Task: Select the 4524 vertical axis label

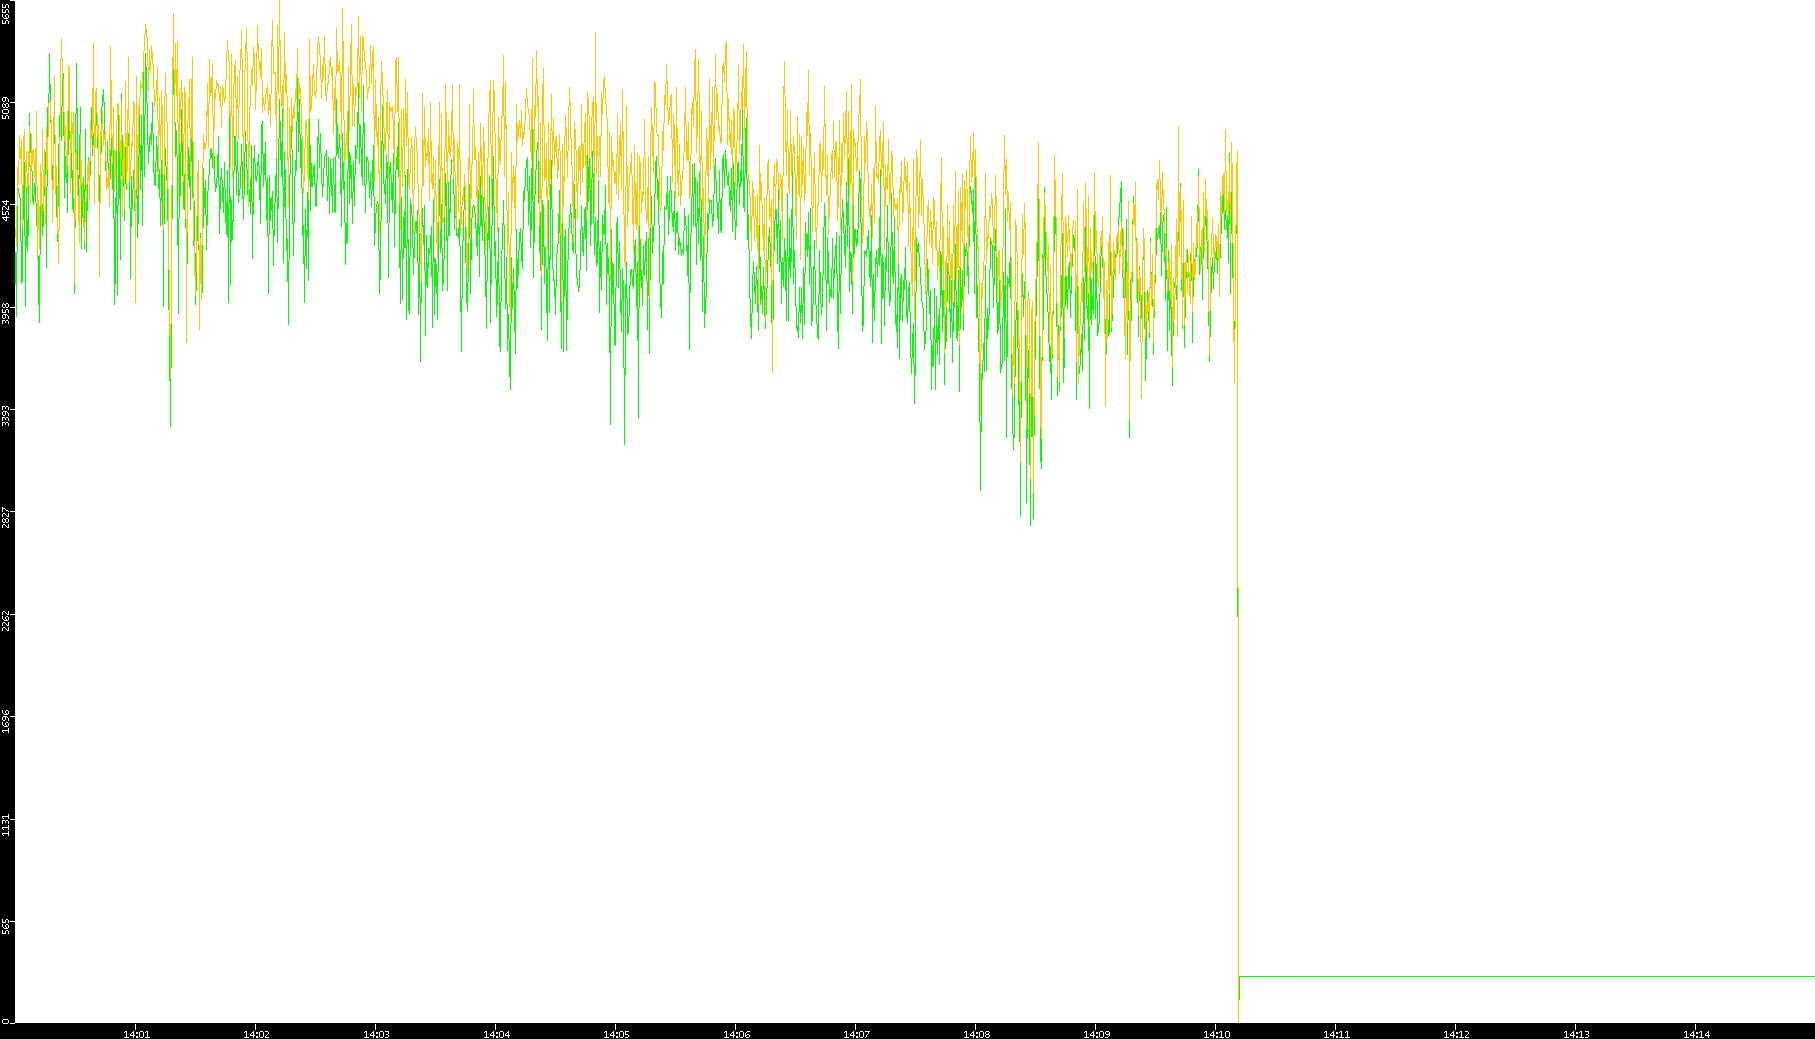Action: click(x=6, y=210)
